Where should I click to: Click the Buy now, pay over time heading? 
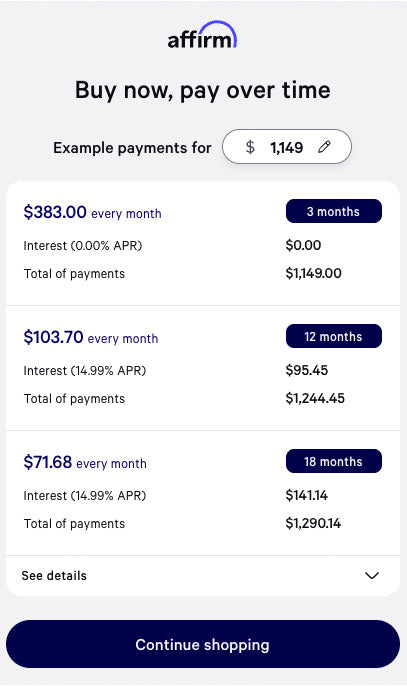(203, 91)
